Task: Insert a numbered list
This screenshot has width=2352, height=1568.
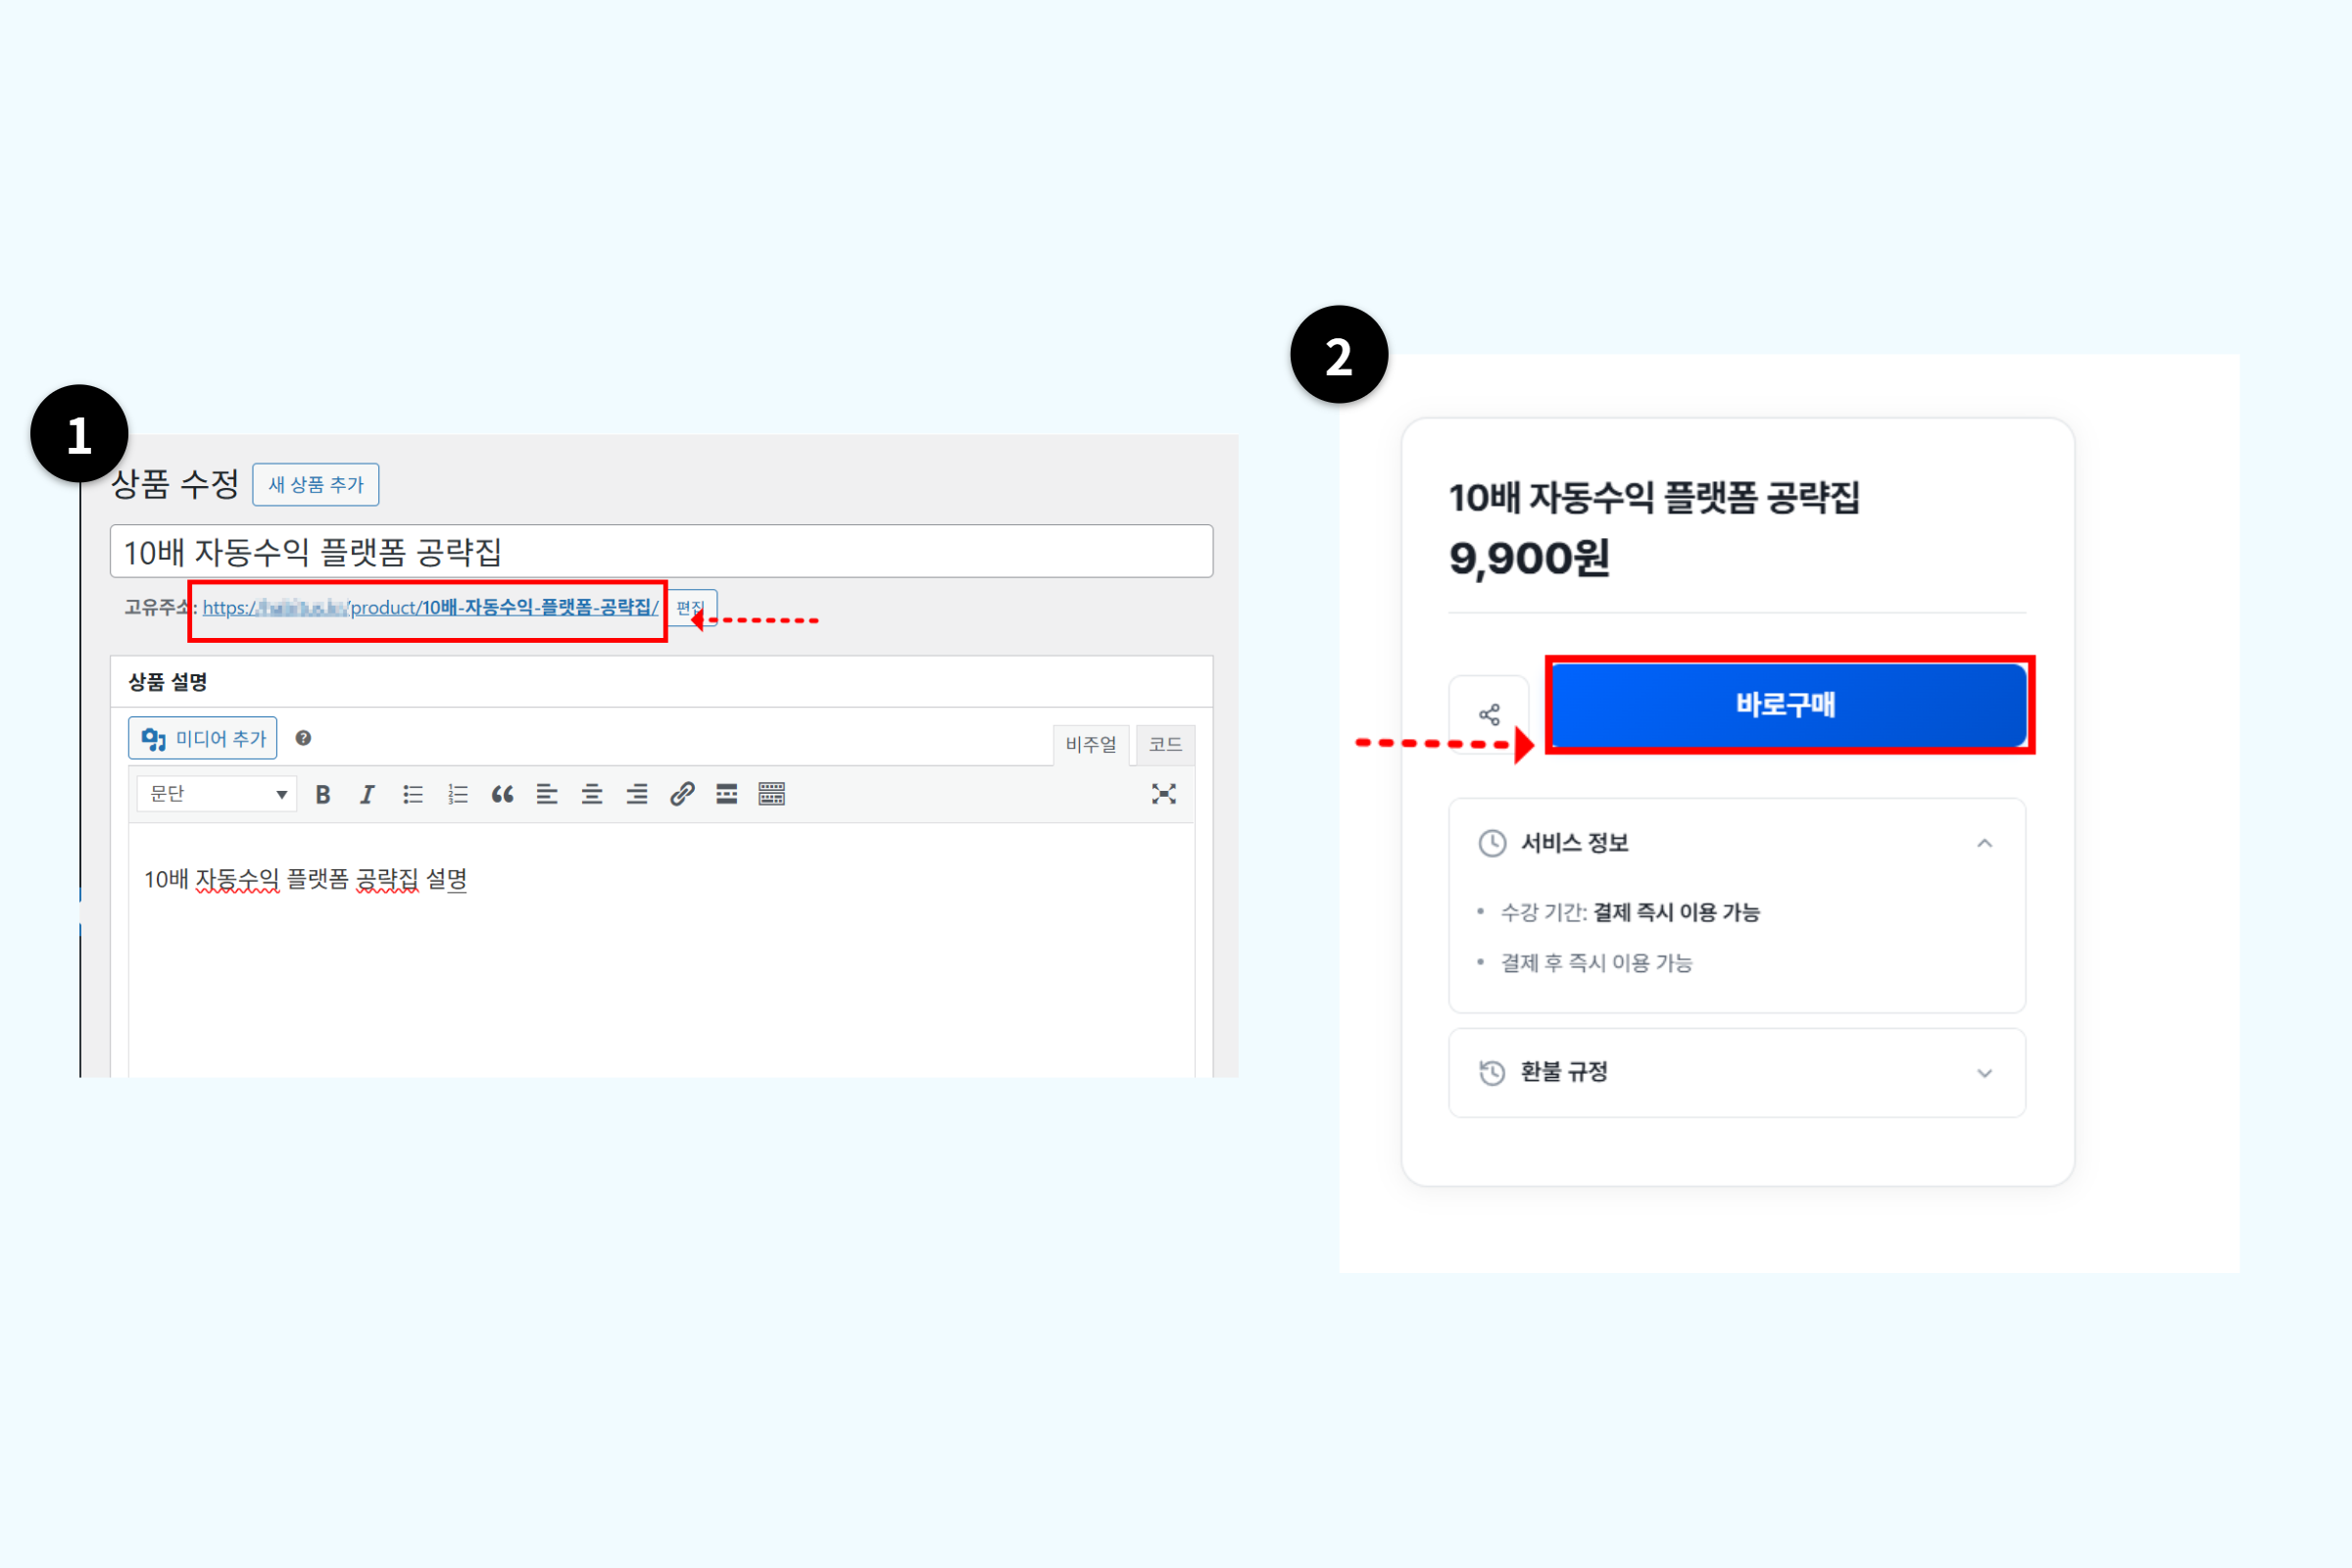Action: point(457,795)
